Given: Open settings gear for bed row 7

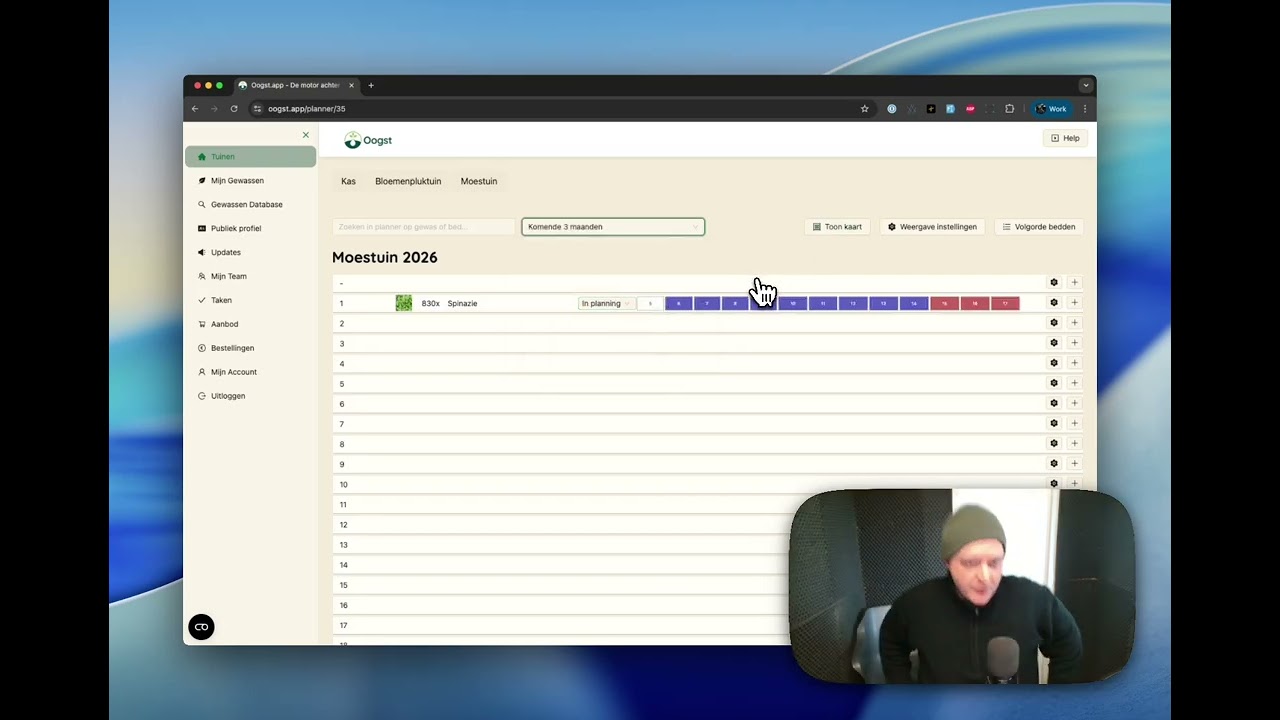Looking at the screenshot, I should coord(1054,423).
